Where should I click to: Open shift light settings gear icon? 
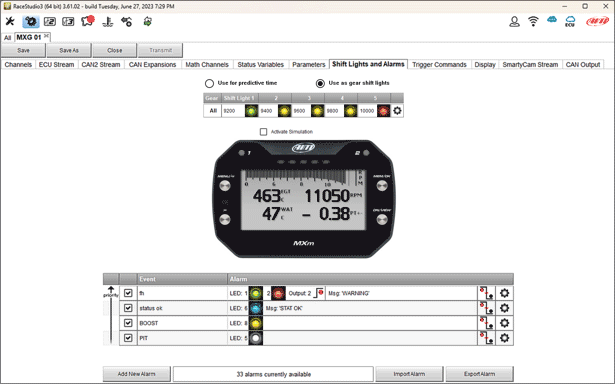[397, 111]
